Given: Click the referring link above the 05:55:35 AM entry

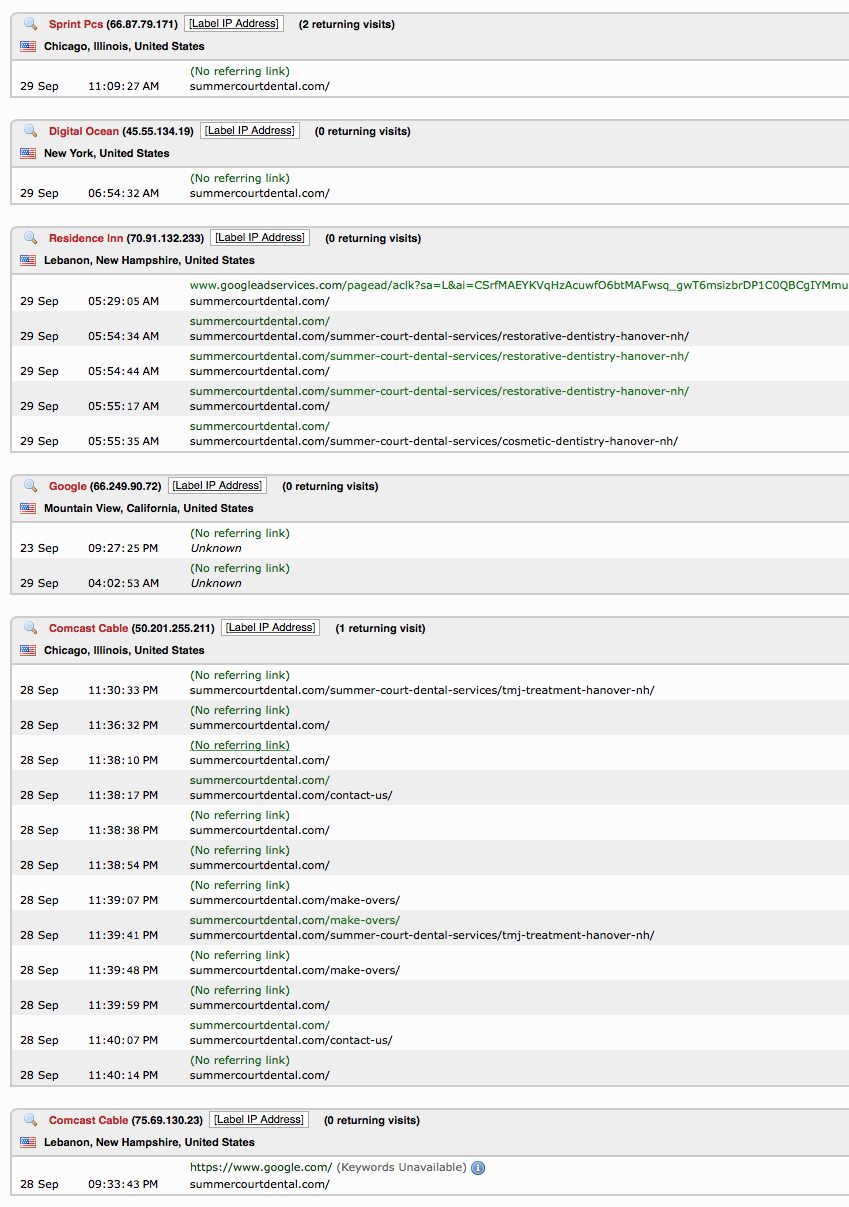Looking at the screenshot, I should click(x=260, y=426).
